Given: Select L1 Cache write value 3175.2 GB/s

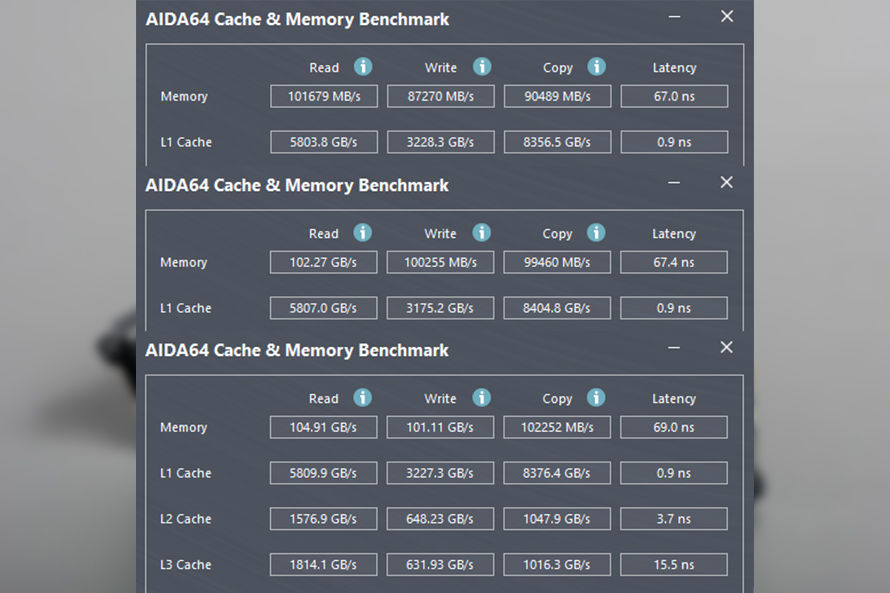Looking at the screenshot, I should 440,308.
